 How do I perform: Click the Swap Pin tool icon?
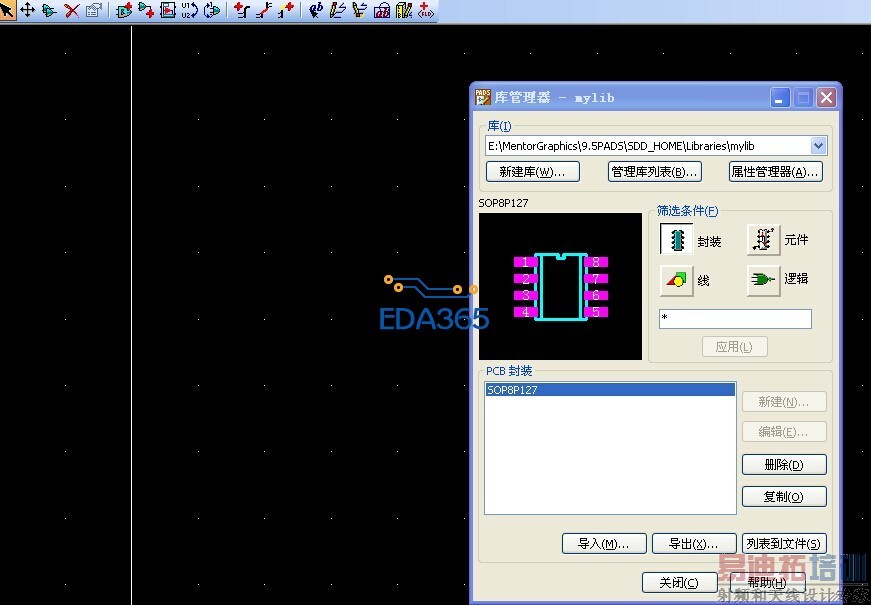click(x=212, y=10)
